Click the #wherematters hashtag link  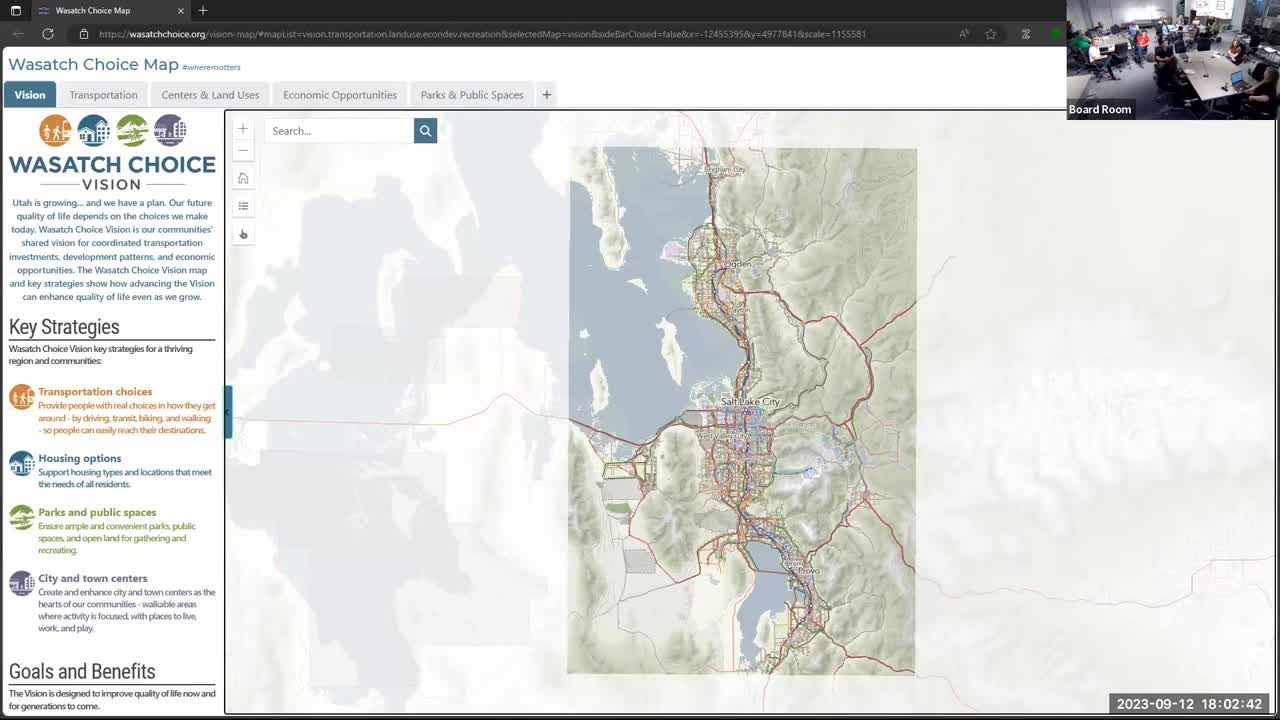[x=211, y=67]
